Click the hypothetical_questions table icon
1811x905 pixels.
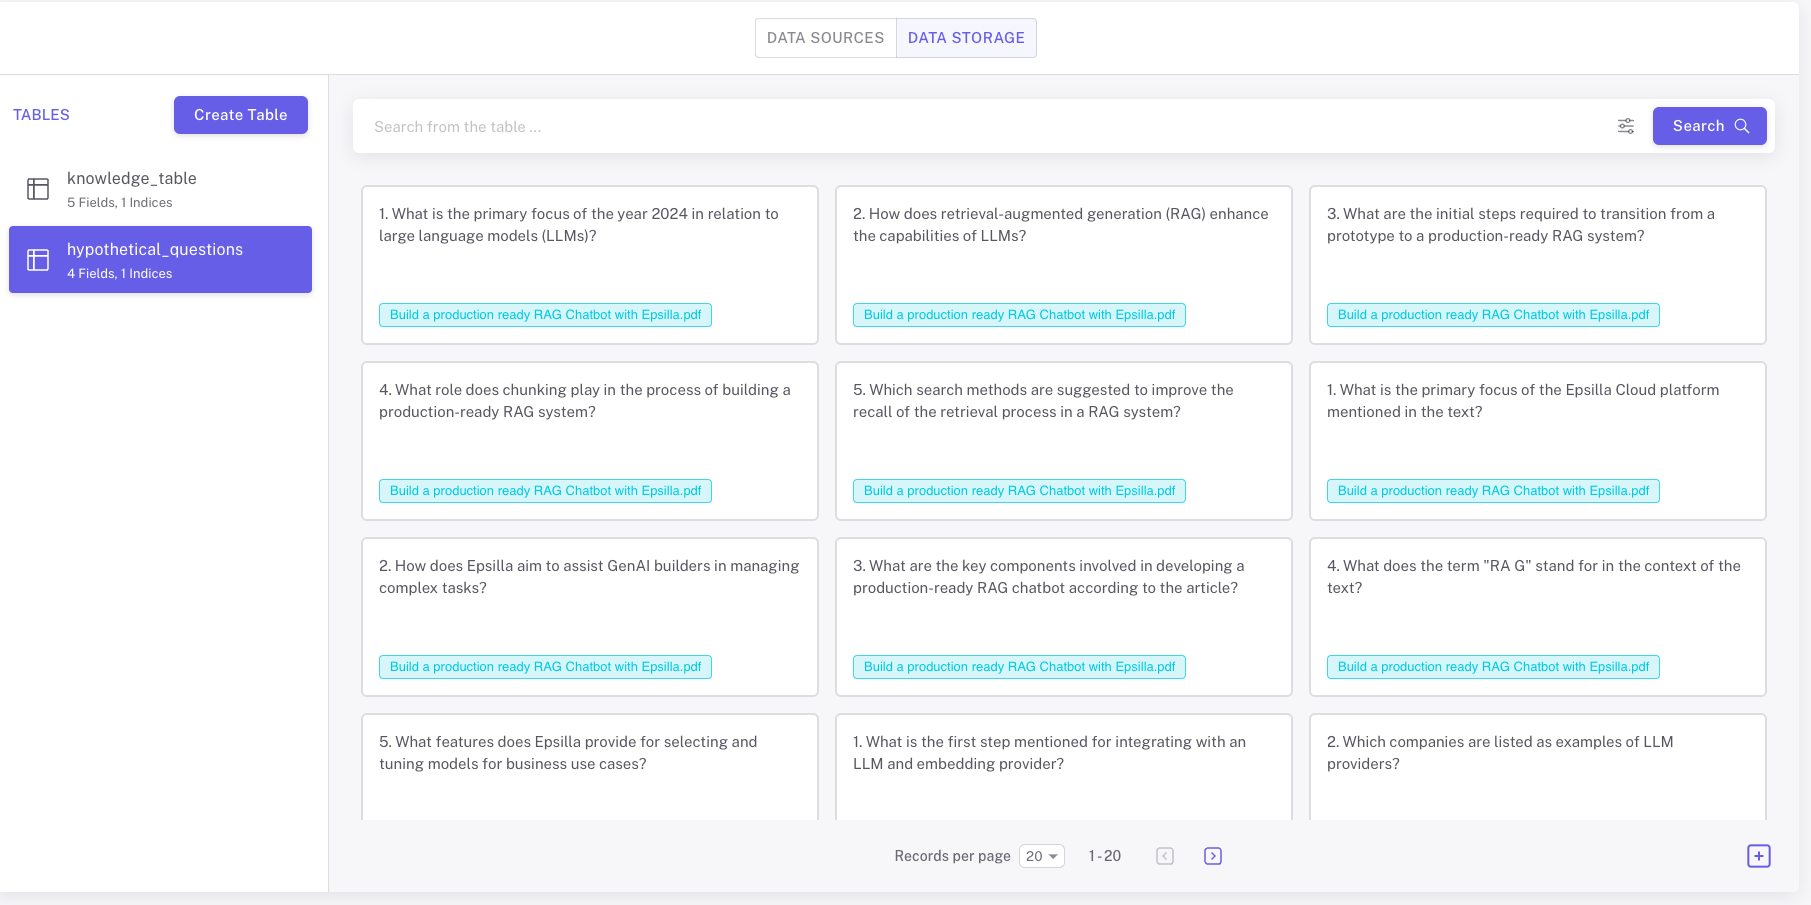tap(38, 260)
